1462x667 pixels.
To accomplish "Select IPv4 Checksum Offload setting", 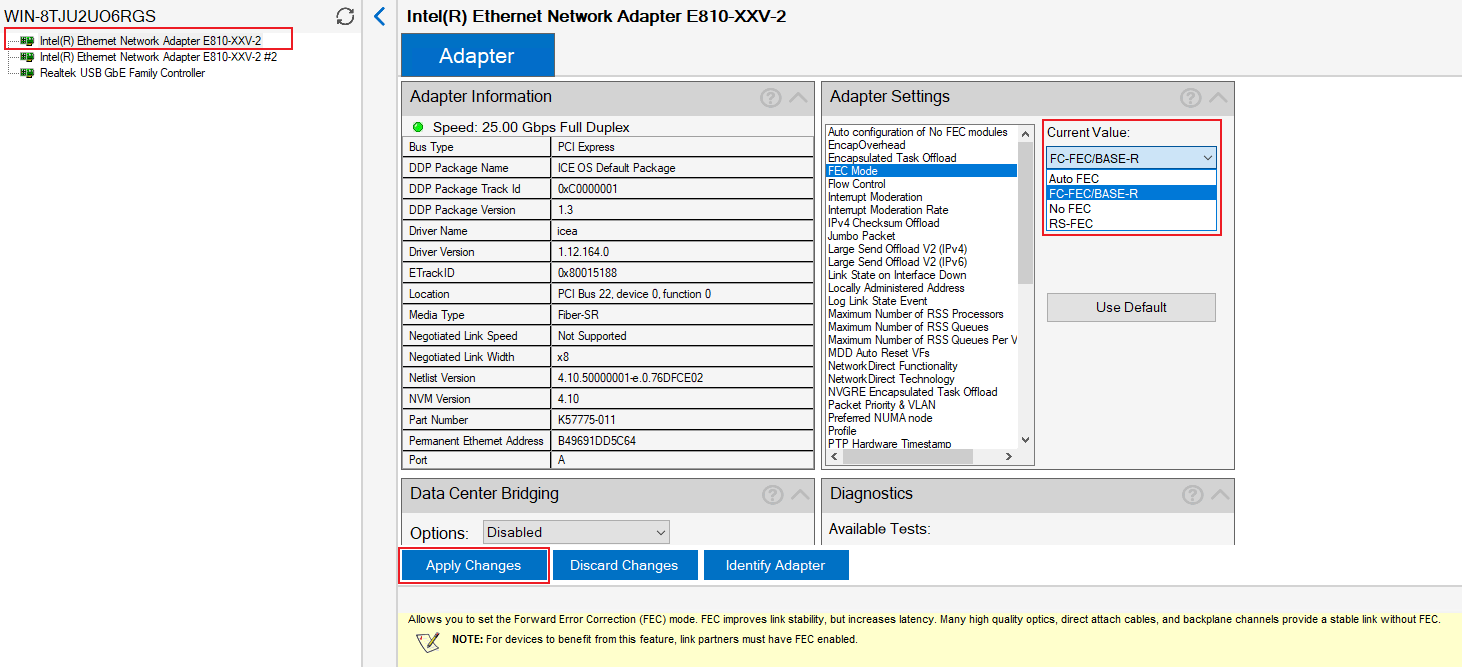I will point(884,223).
